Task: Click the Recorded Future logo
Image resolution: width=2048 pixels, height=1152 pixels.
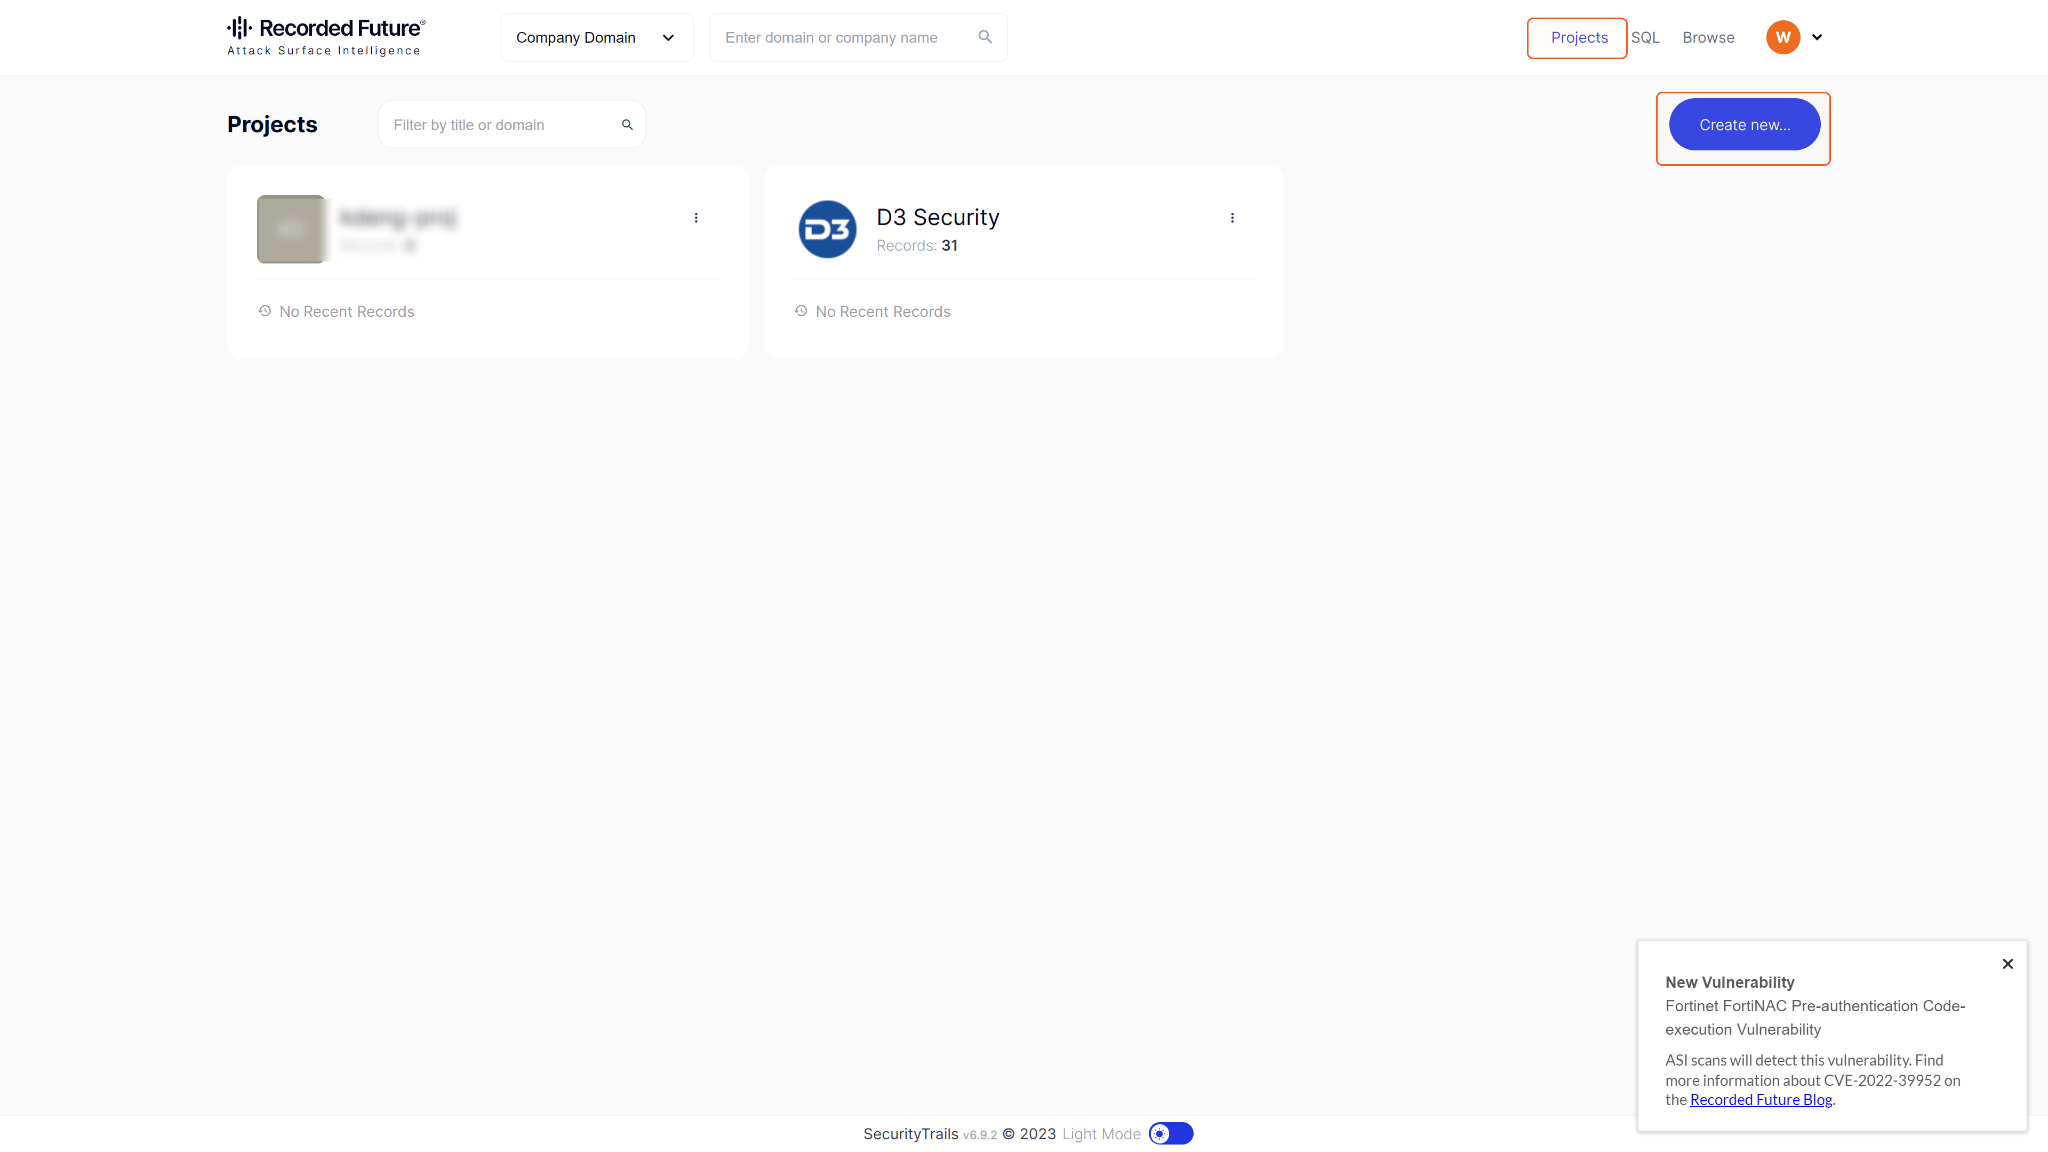Action: [326, 37]
